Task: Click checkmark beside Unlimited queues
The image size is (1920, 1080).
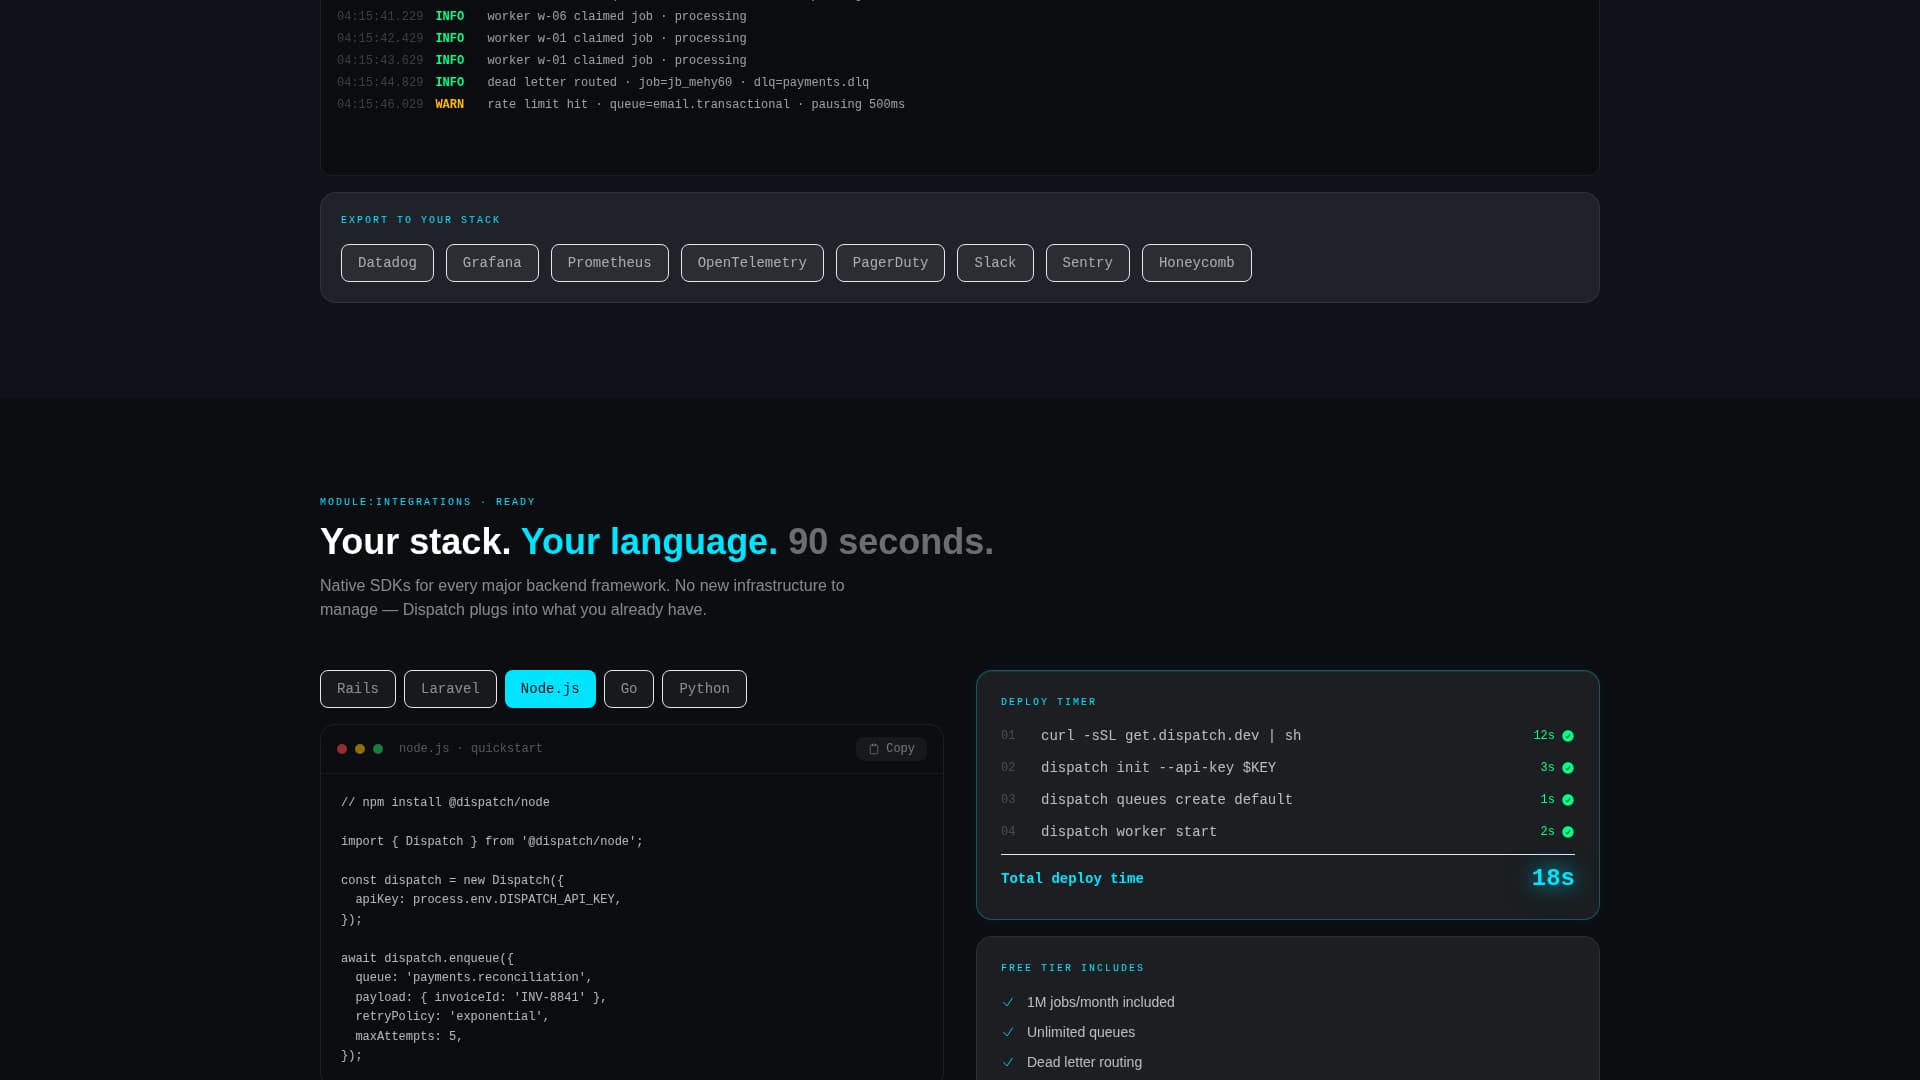Action: point(1008,1032)
